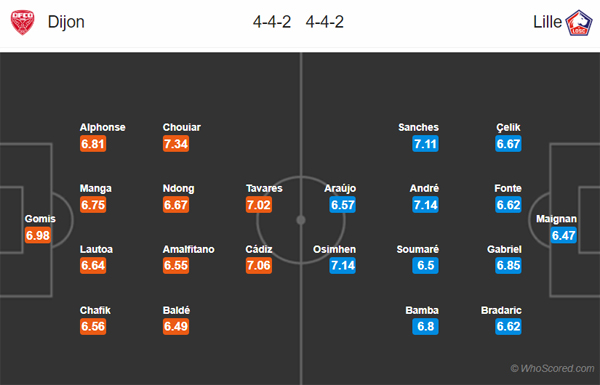
Task: Click Lille's 4-4-2 formation label
Action: pyautogui.click(x=324, y=22)
